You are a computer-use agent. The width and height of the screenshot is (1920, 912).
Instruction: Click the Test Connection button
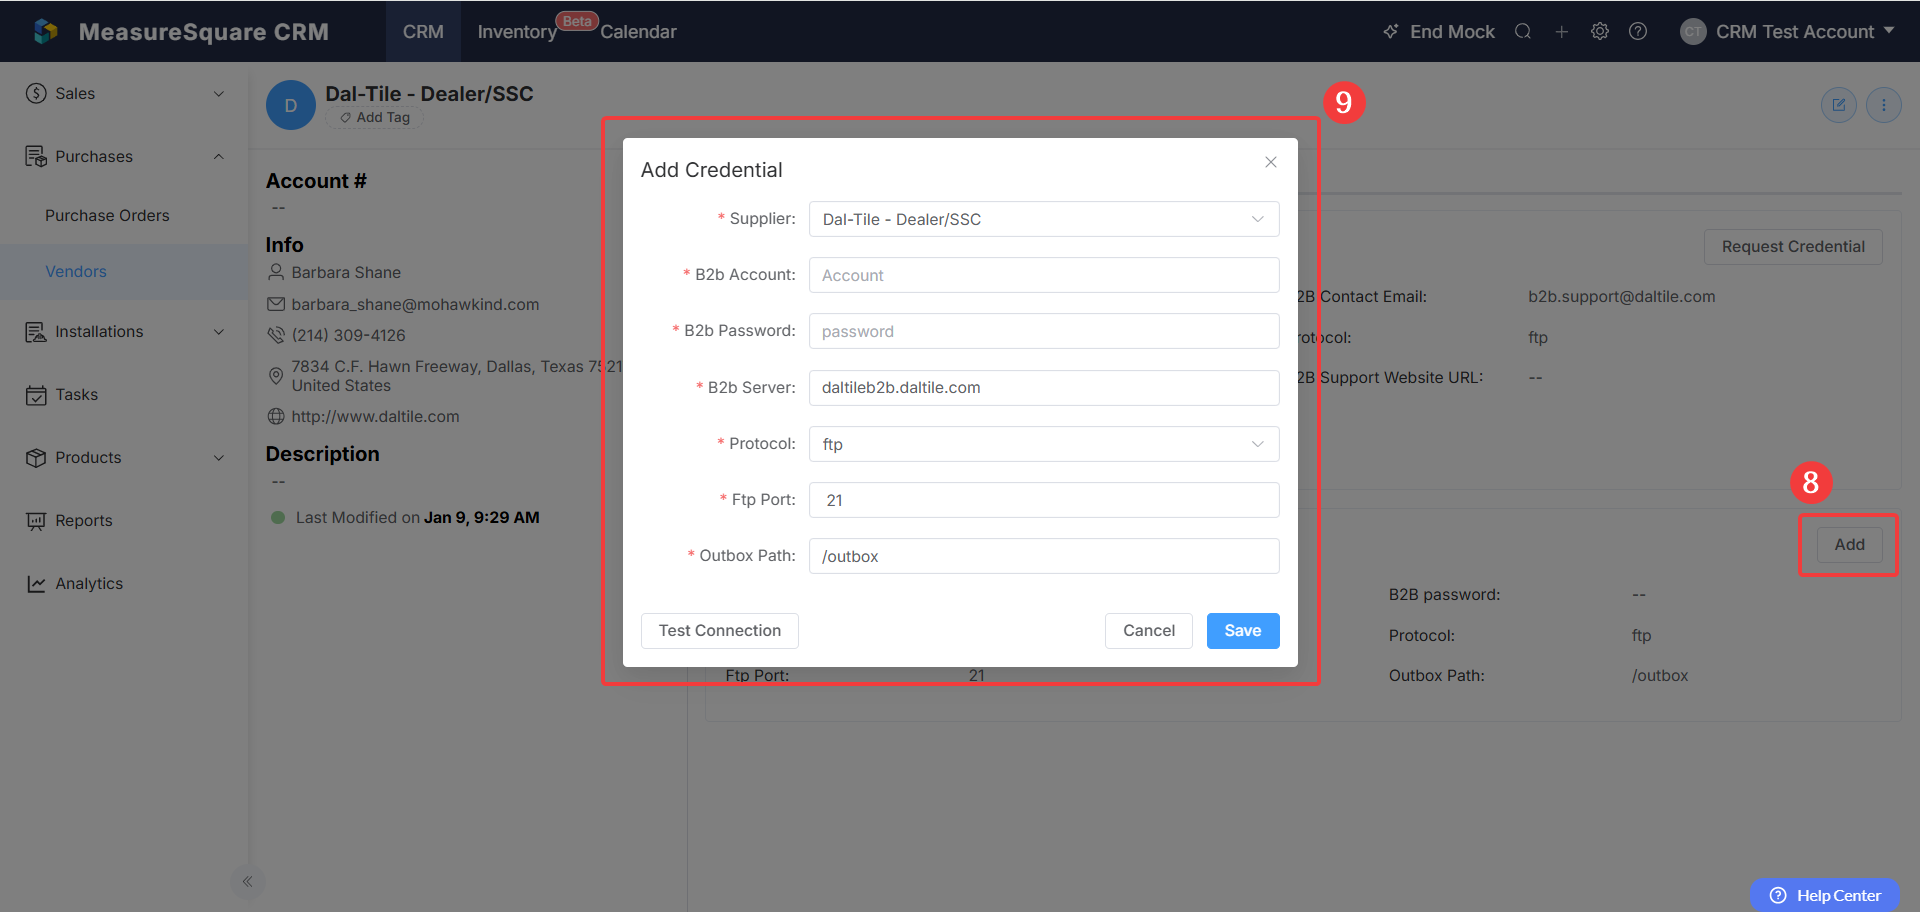click(720, 631)
